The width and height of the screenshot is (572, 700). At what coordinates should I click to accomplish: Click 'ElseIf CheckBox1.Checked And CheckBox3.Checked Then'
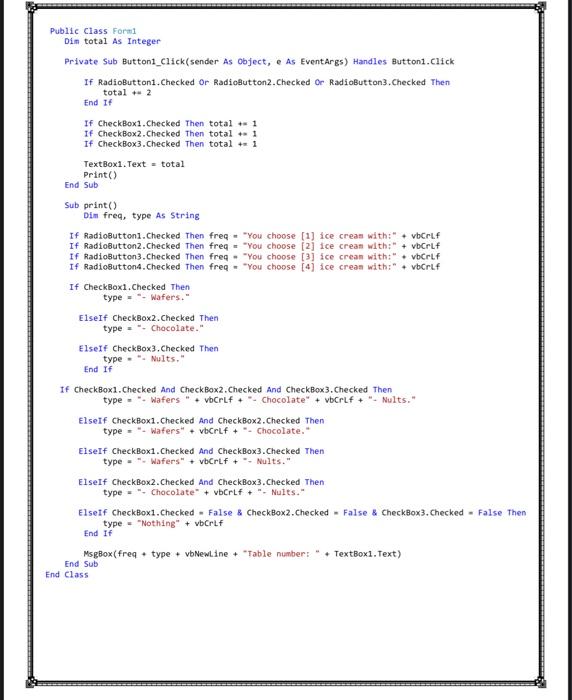click(201, 451)
